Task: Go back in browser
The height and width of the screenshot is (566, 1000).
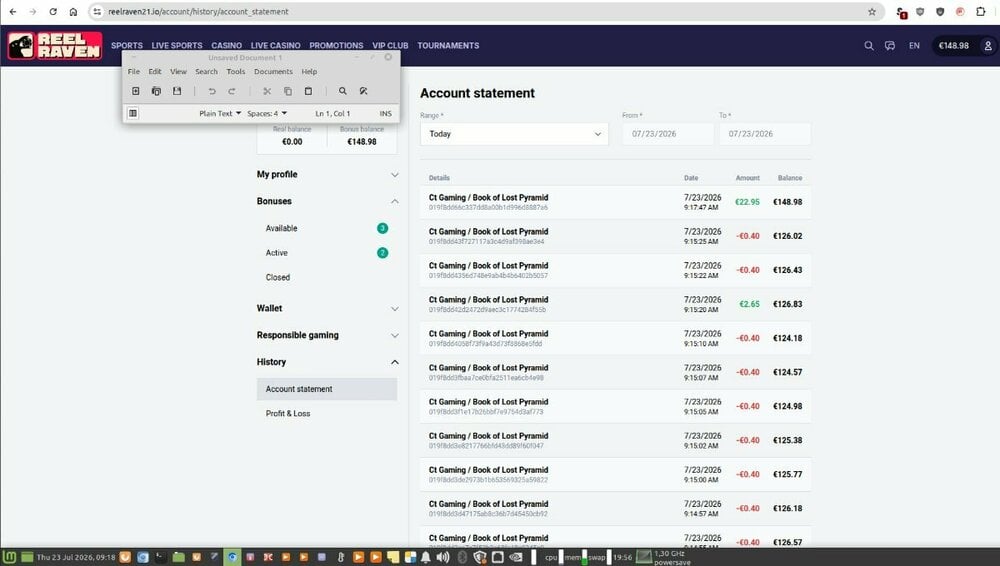Action: [13, 11]
